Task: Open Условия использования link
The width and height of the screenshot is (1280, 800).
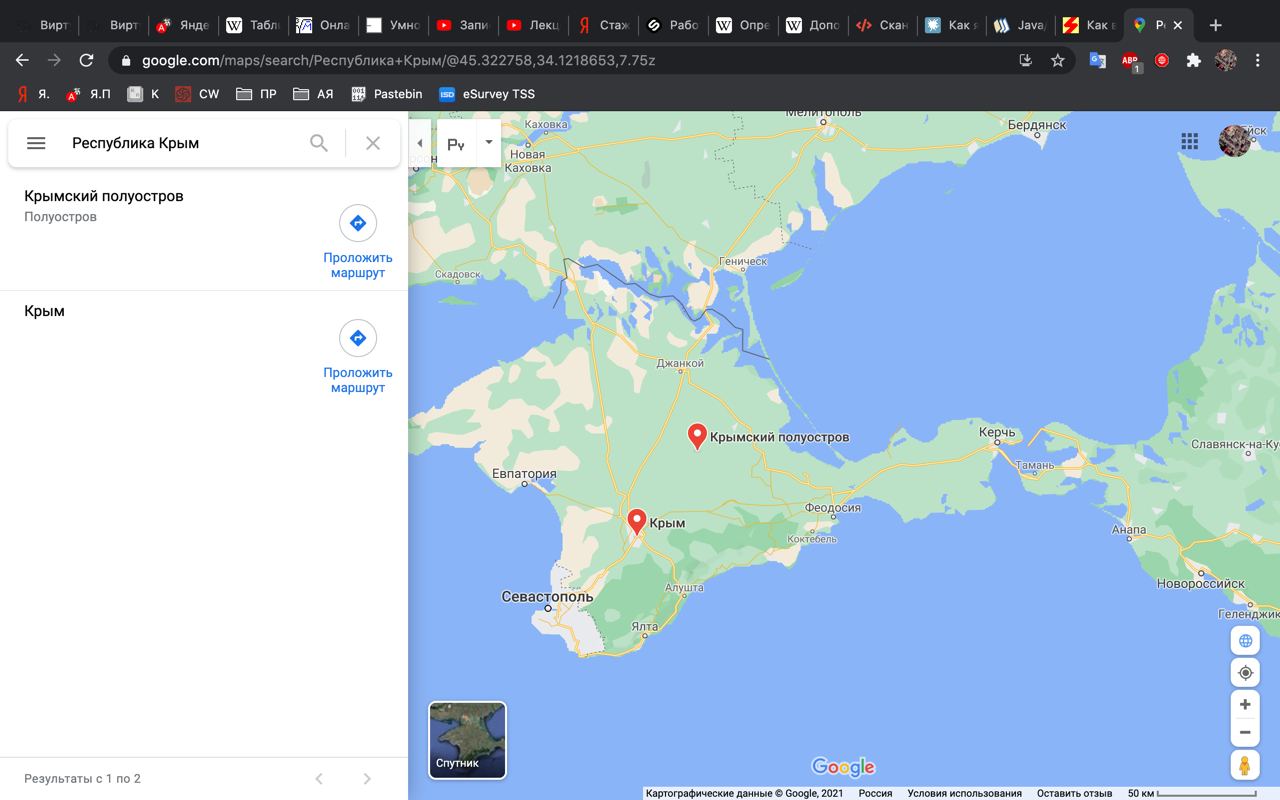Action: (x=964, y=793)
